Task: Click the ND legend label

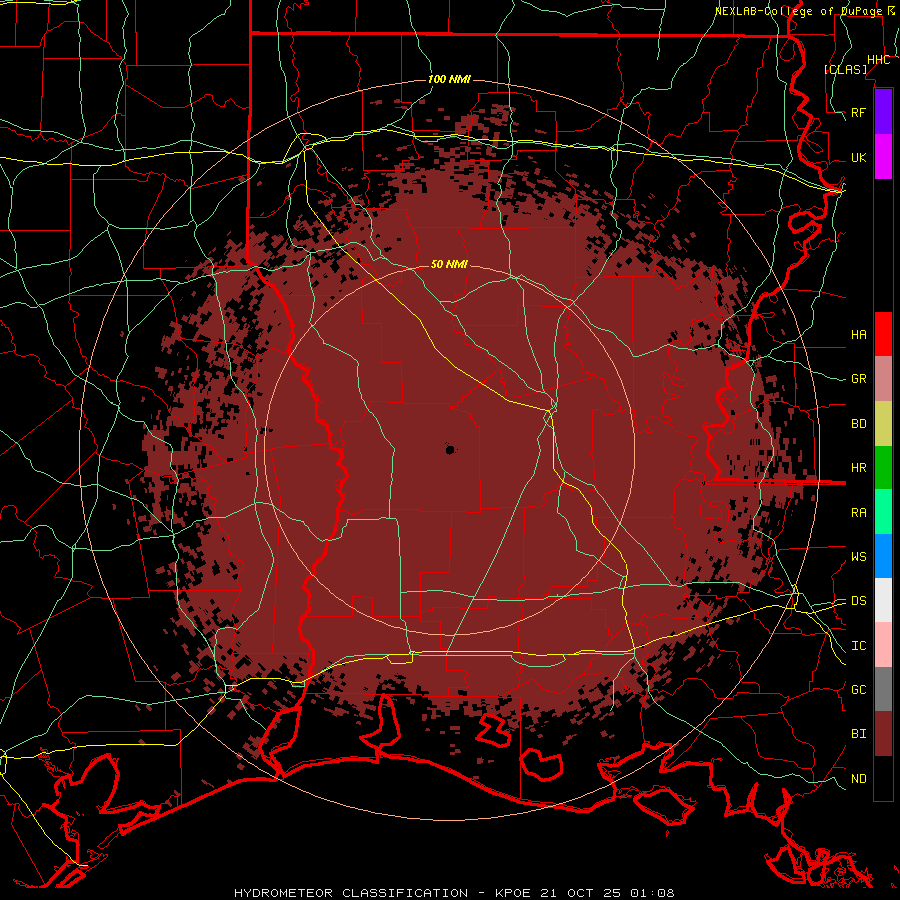Action: [x=858, y=779]
